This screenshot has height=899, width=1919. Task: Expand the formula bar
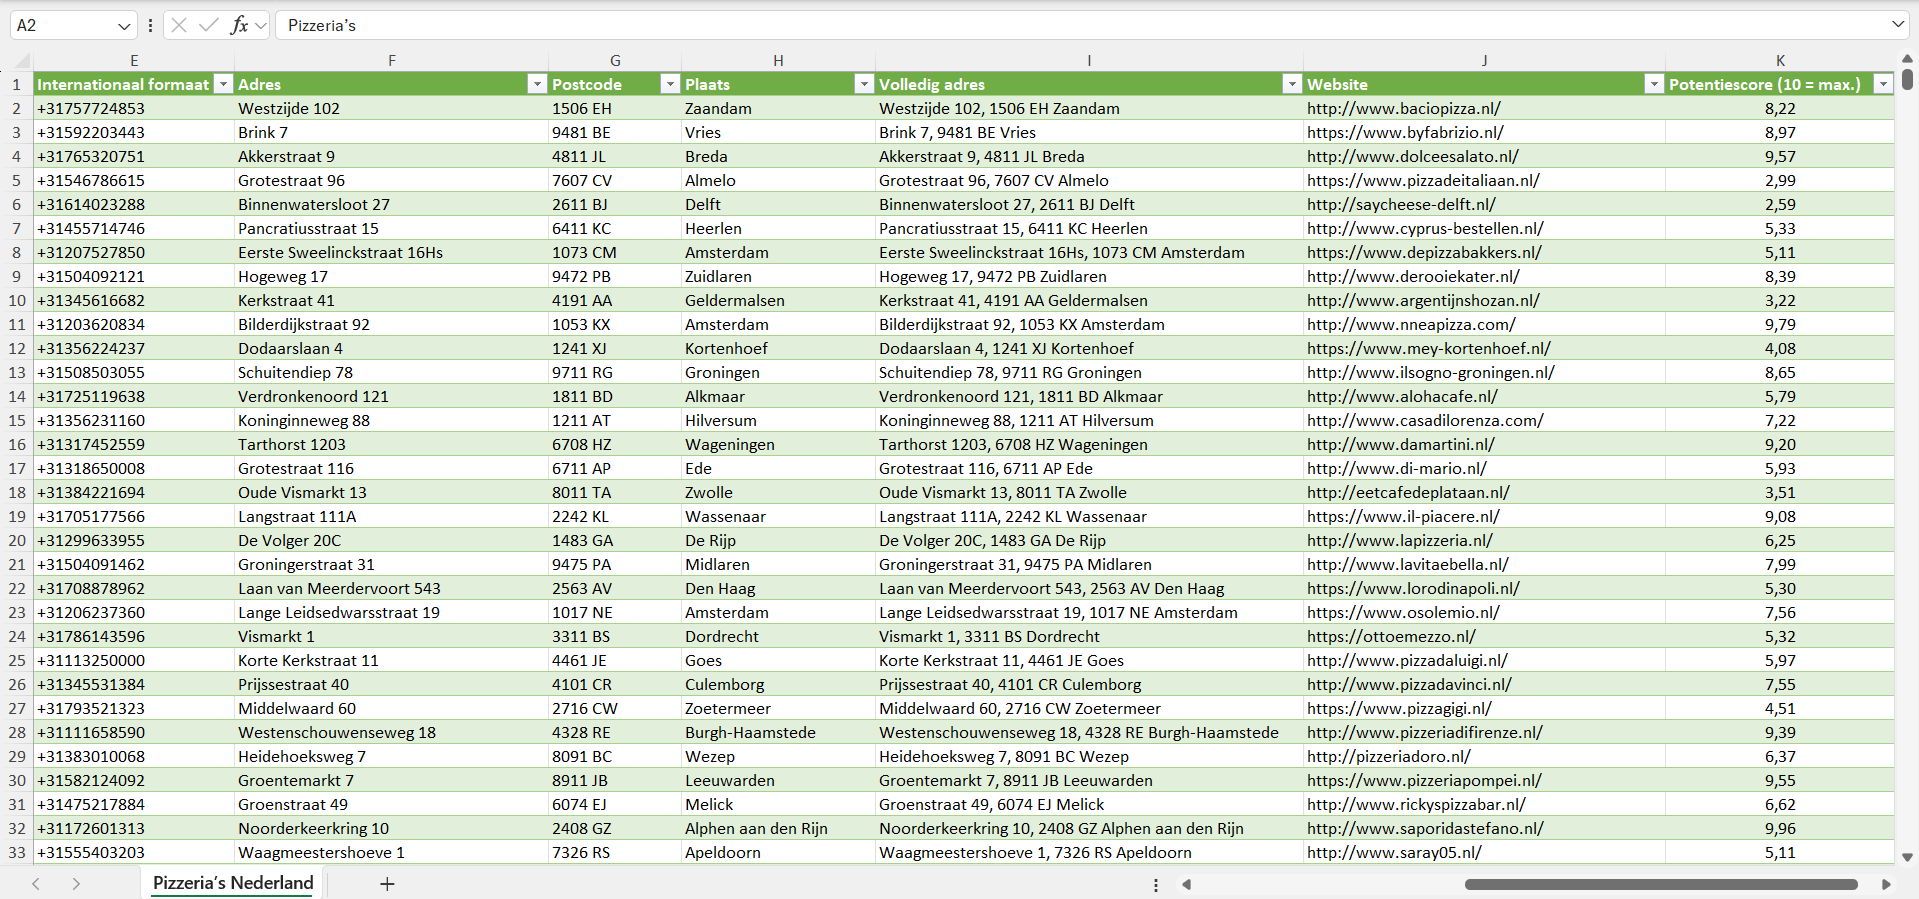(1897, 25)
